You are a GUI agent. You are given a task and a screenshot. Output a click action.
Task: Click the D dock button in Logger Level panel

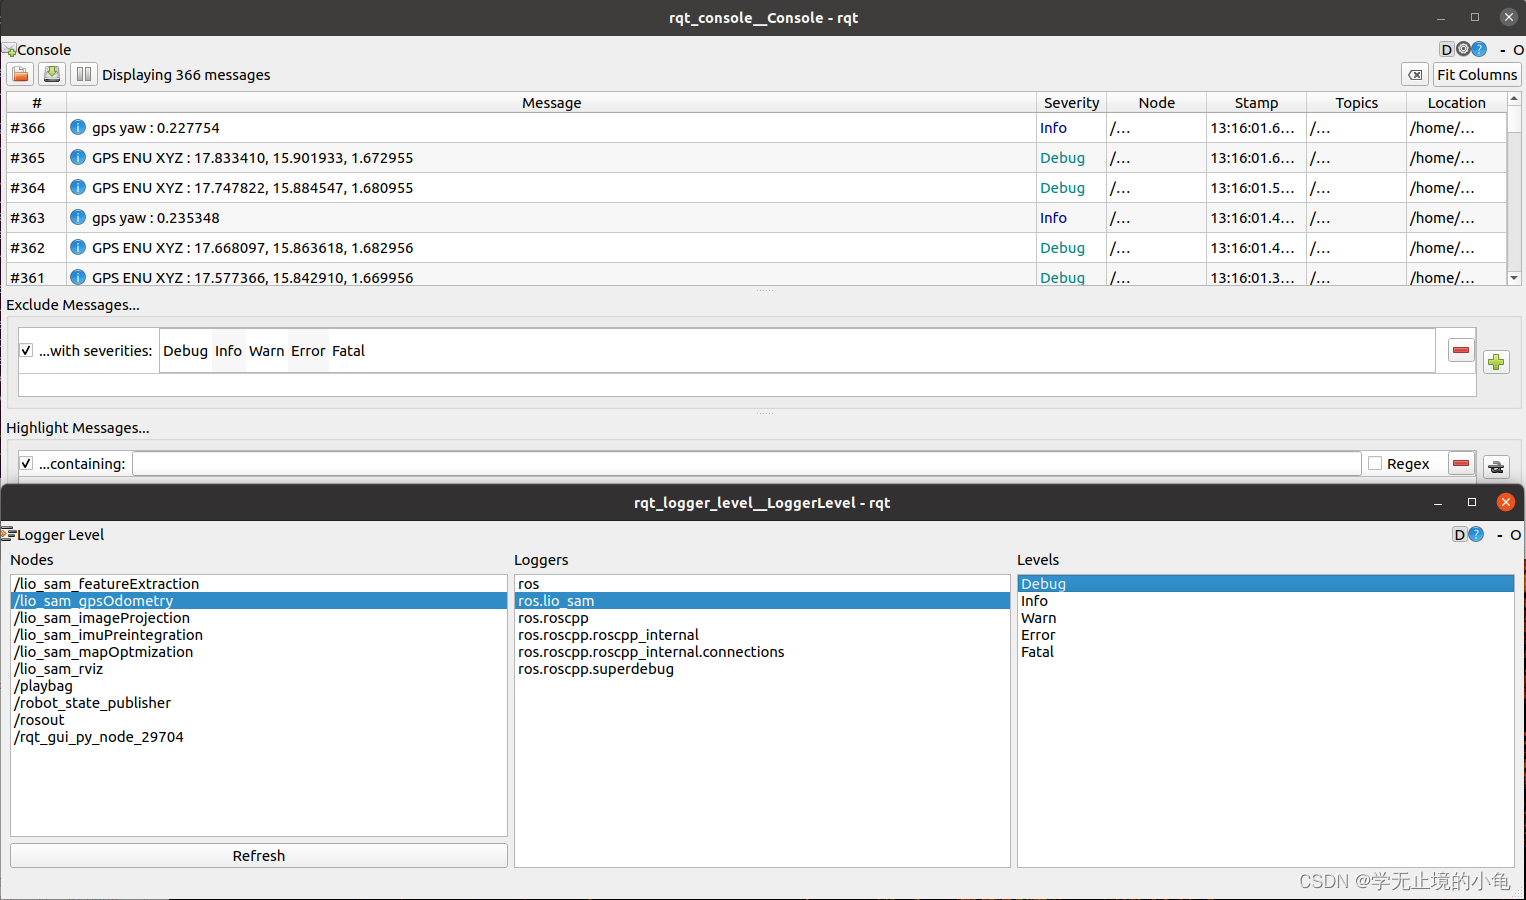(x=1459, y=535)
